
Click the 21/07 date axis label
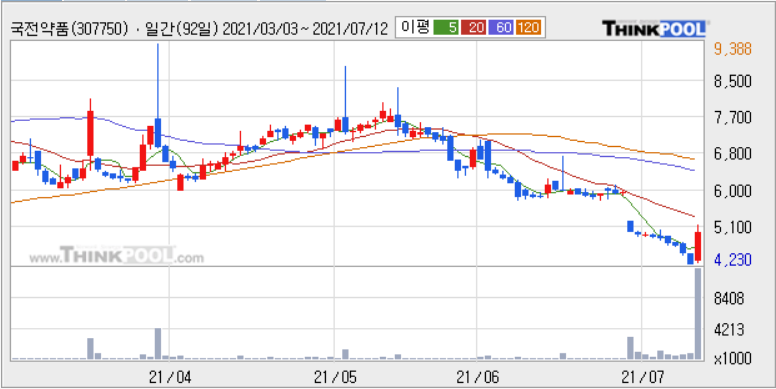coord(641,378)
